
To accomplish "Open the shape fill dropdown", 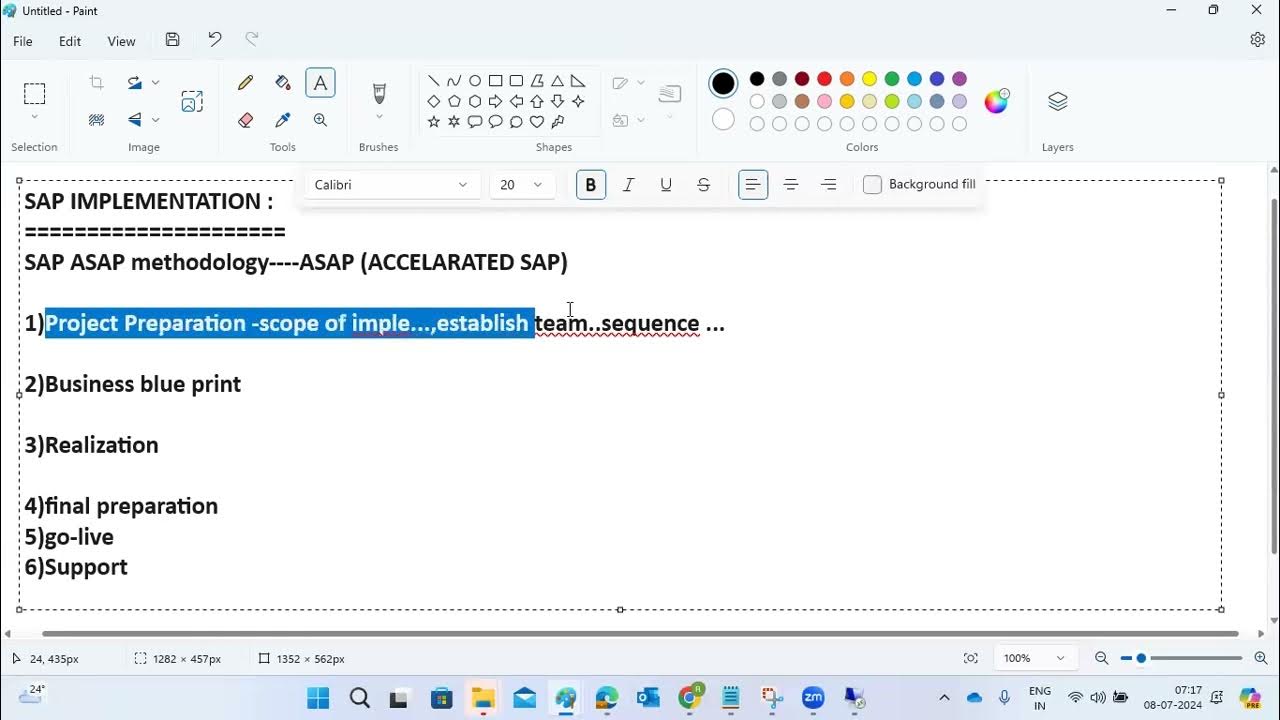I will tap(628, 120).
